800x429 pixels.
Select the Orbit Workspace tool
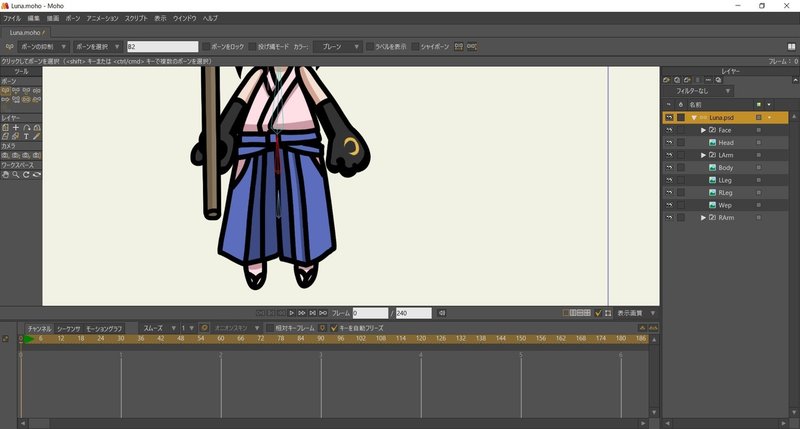(x=36, y=174)
